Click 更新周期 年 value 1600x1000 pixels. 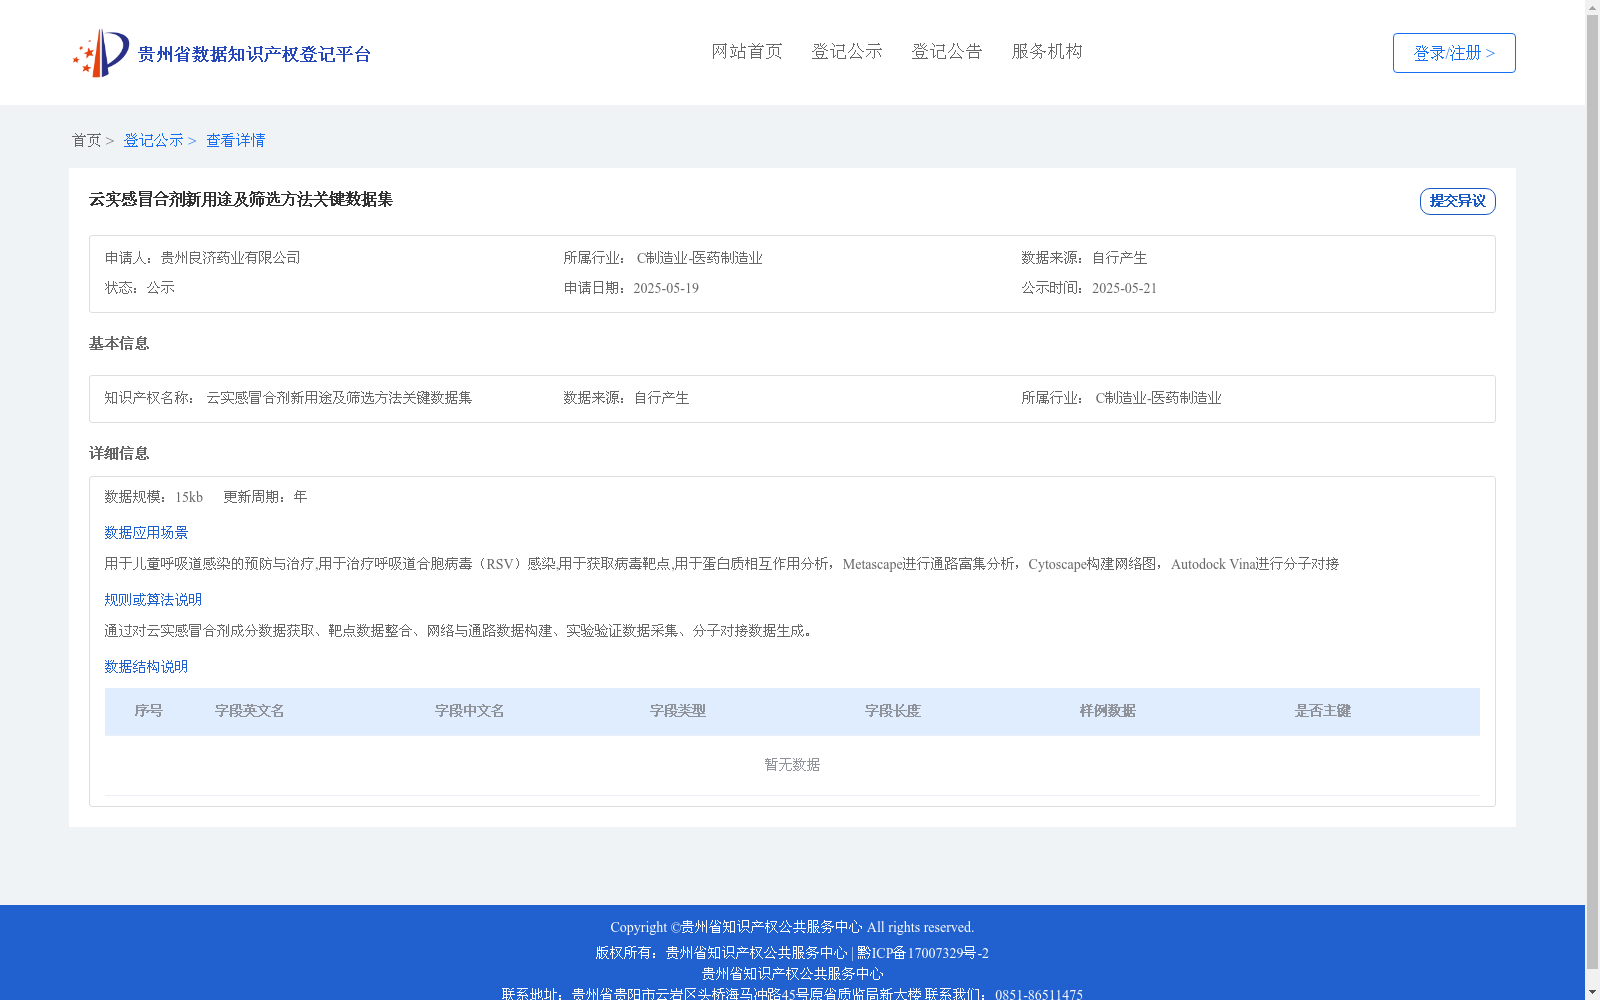(x=300, y=497)
